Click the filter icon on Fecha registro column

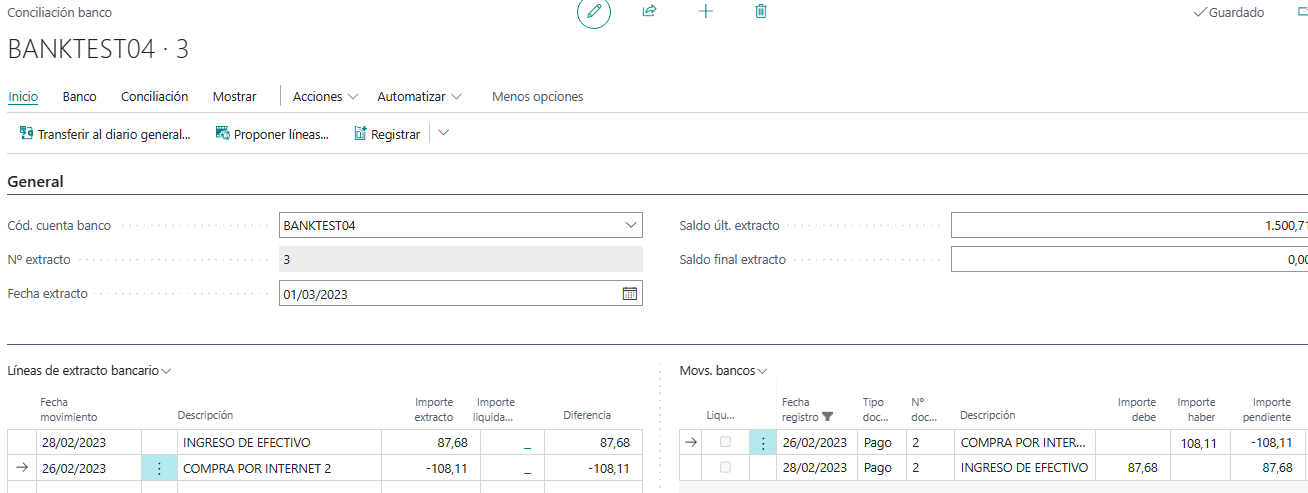pyautogui.click(x=827, y=417)
